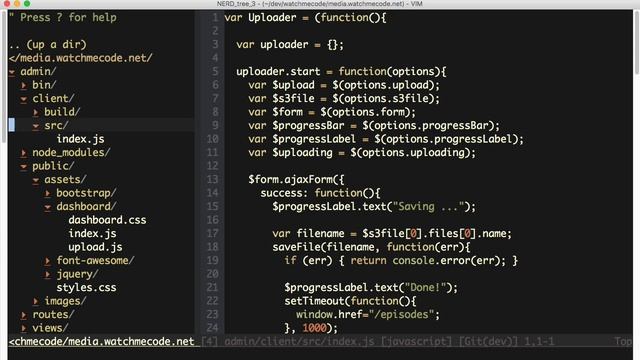Viewport: 640px width, 360px height.
Task: Place cursor on '$form.ajaxForm({' line
Action: coord(296,179)
